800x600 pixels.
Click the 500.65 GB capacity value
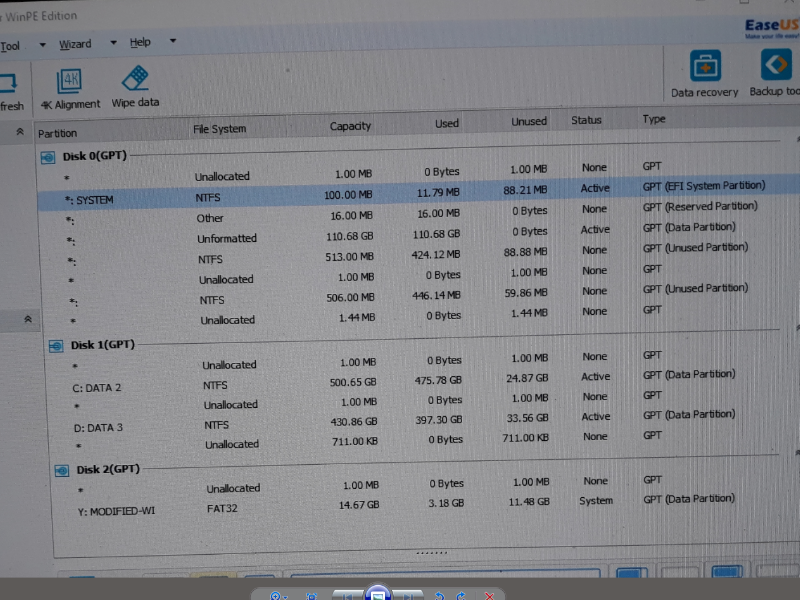353,382
